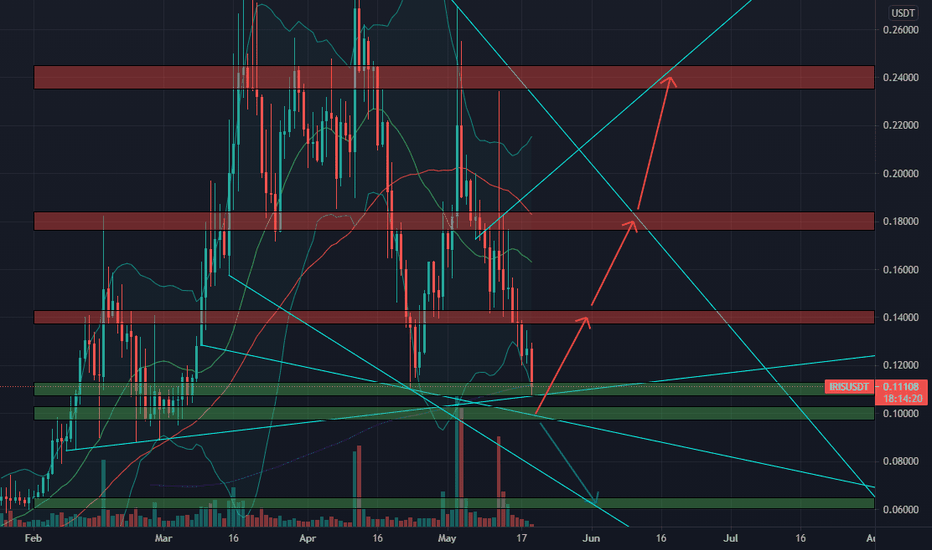
Task: Click the Apr date label
Action: 307,538
